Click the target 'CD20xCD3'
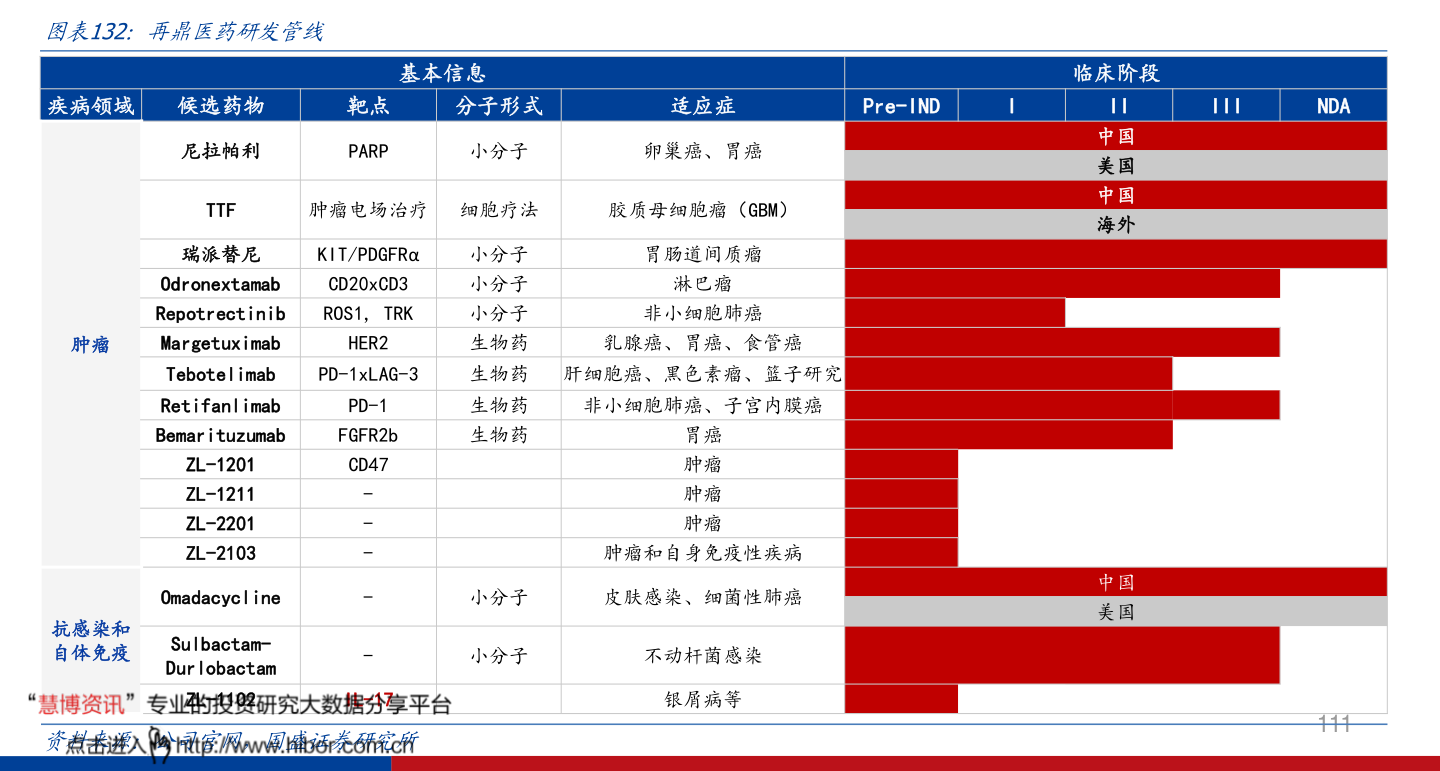Image resolution: width=1440 pixels, height=771 pixels. pyautogui.click(x=368, y=284)
